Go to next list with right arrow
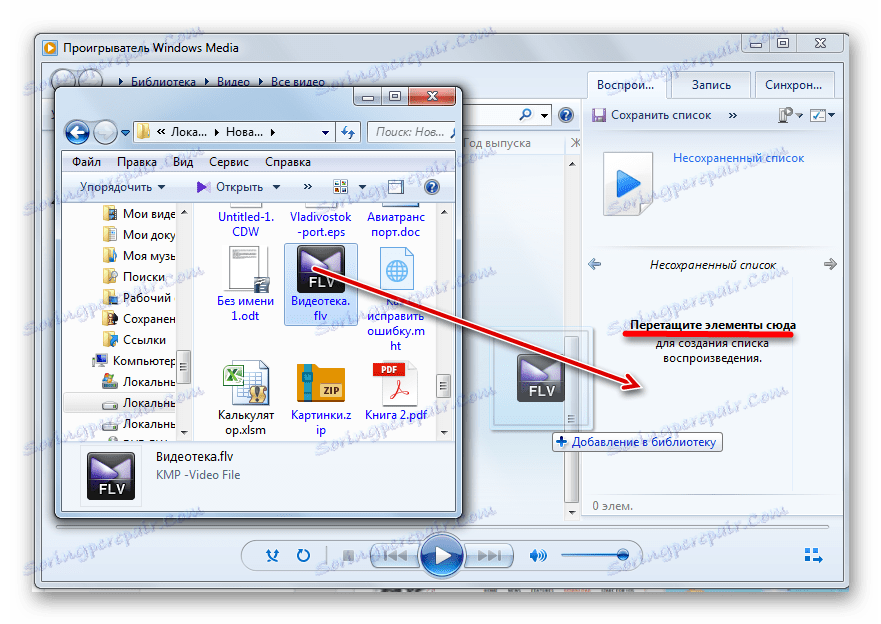The width and height of the screenshot is (881, 624). [830, 264]
